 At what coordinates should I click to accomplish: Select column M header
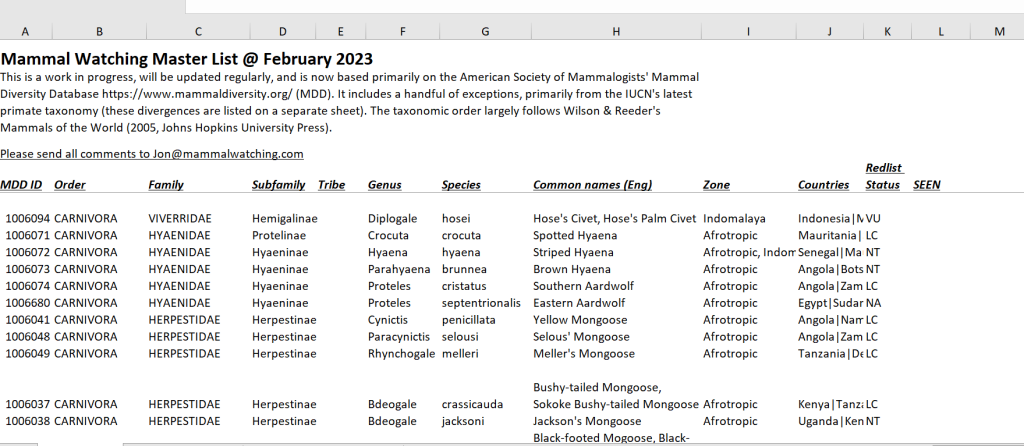click(999, 31)
